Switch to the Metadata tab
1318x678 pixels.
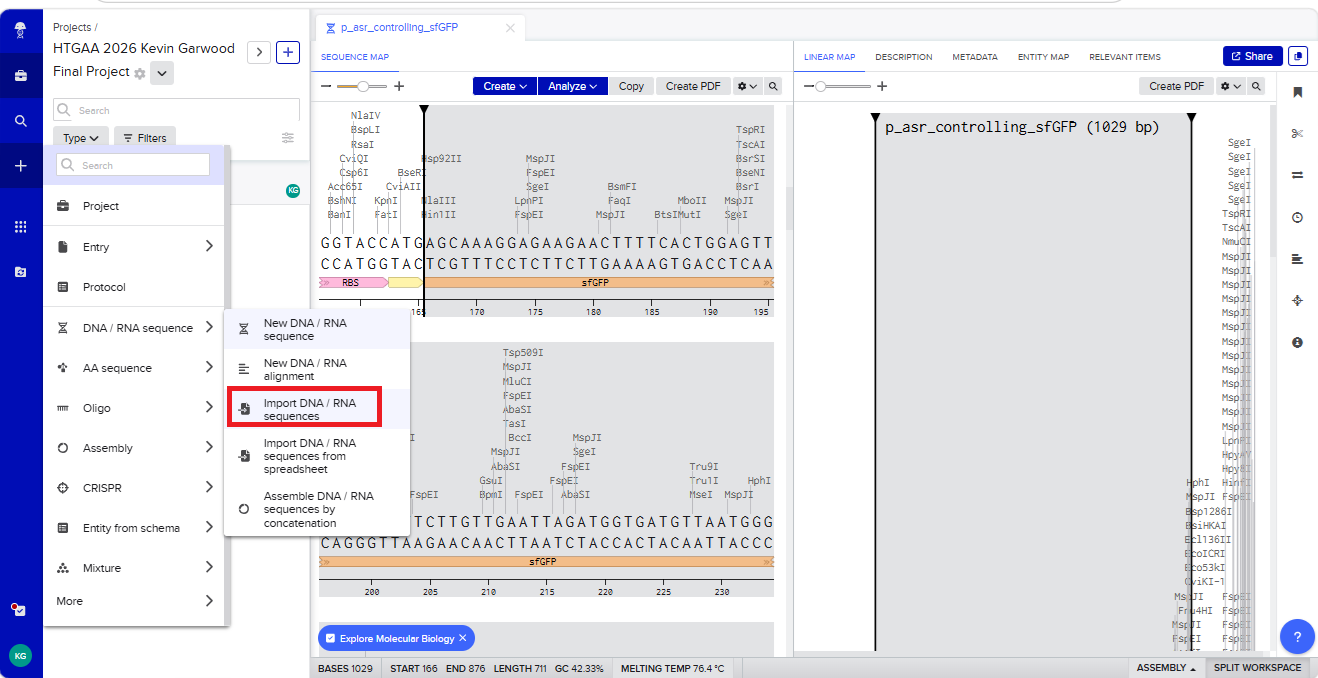point(975,57)
